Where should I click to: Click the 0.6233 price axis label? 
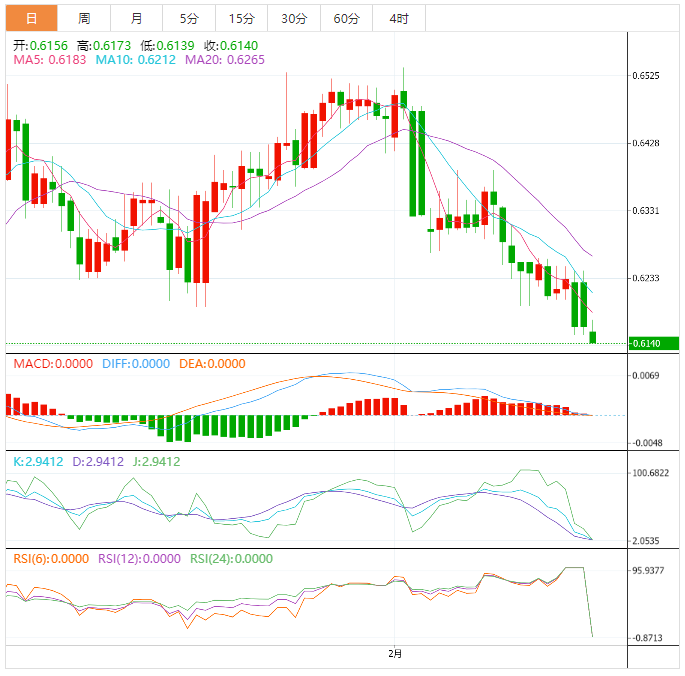646,278
